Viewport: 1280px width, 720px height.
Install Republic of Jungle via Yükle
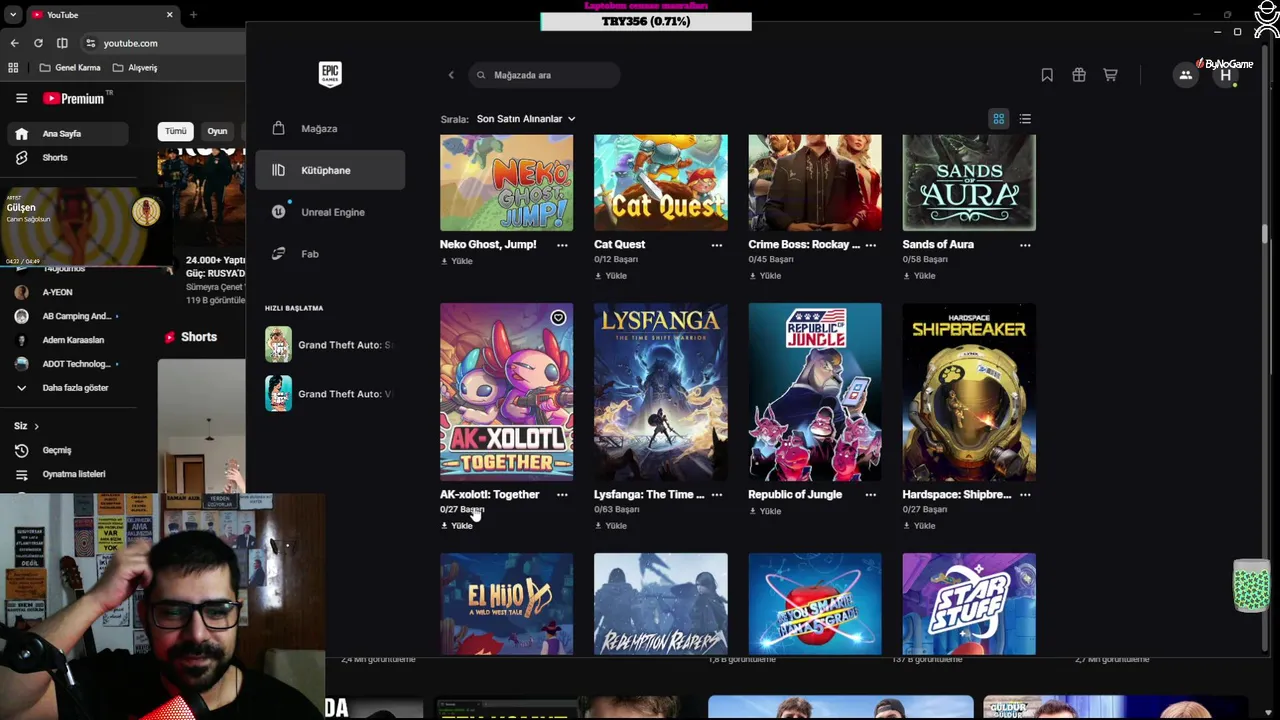tap(764, 511)
